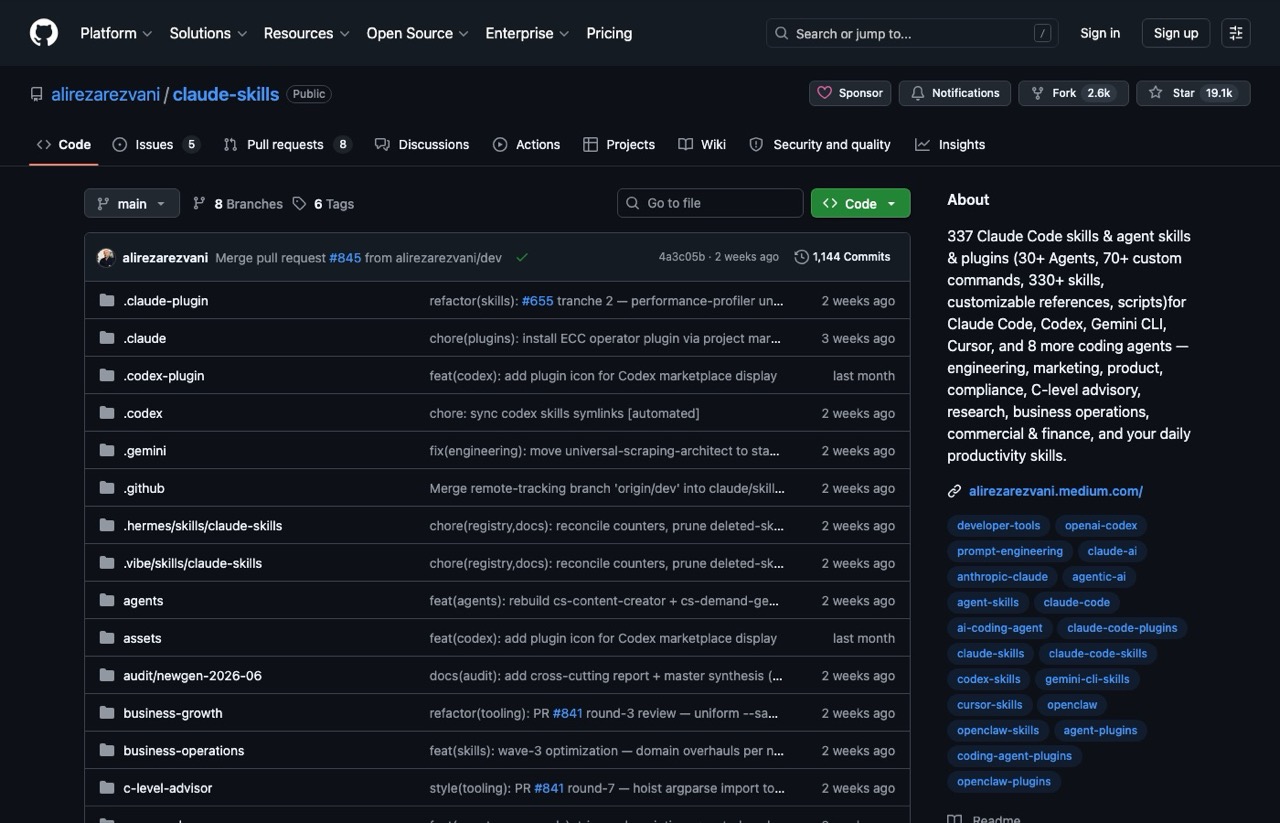Click the .claude-plugin folder icon
The height and width of the screenshot is (823, 1280).
coord(107,300)
